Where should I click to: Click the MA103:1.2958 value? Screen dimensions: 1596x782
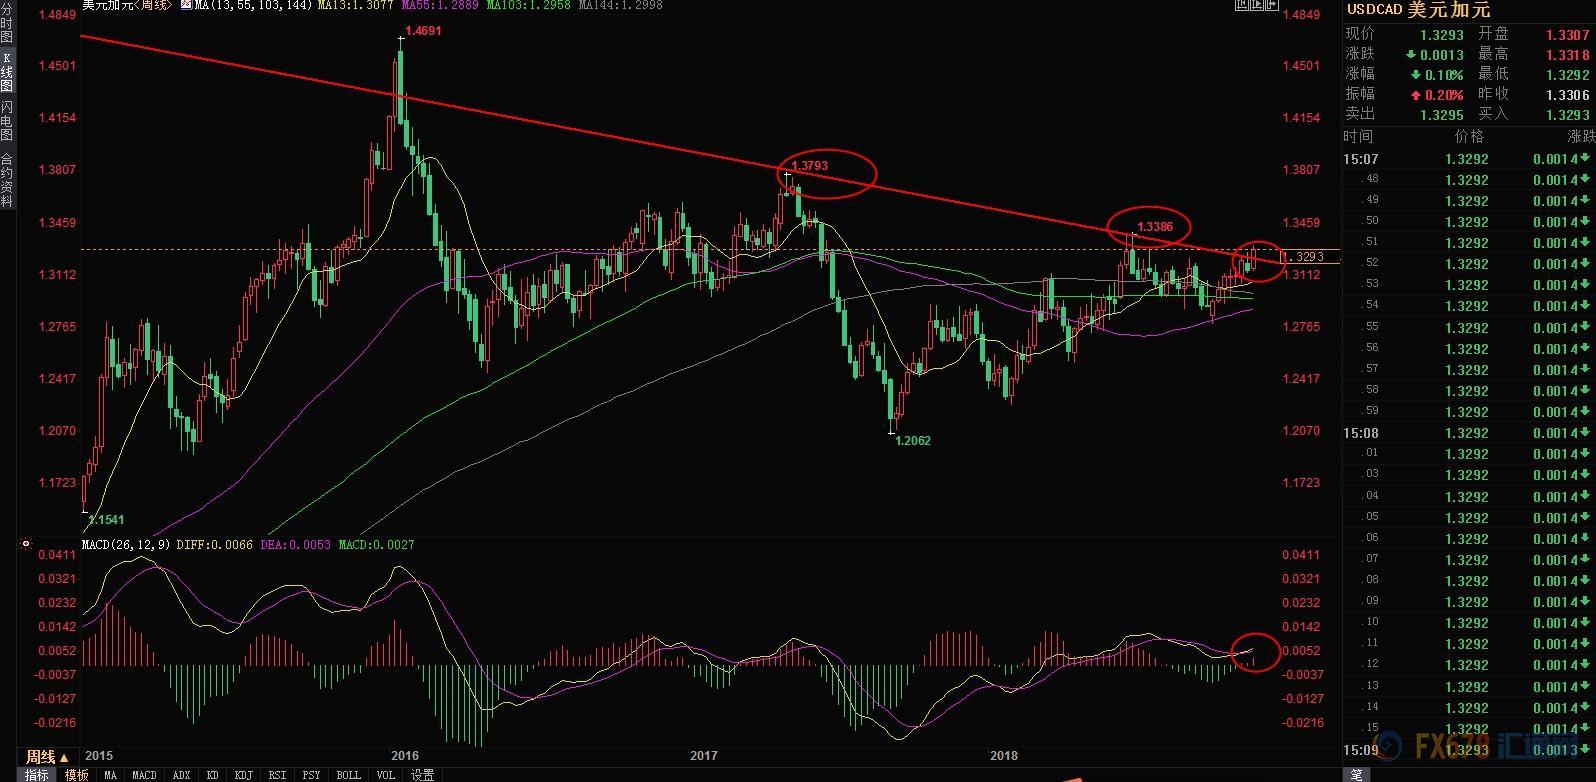[x=529, y=6]
